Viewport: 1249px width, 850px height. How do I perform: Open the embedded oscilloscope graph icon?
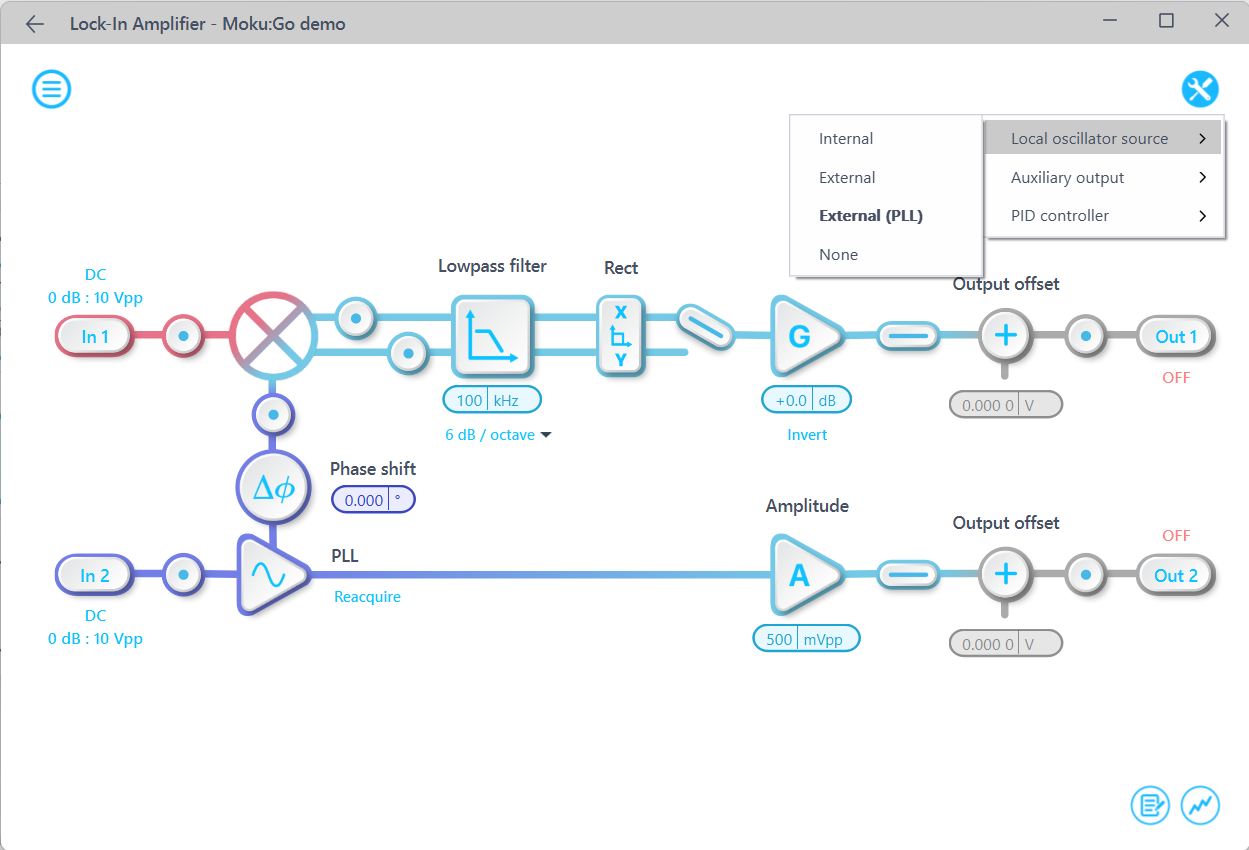[x=1200, y=804]
